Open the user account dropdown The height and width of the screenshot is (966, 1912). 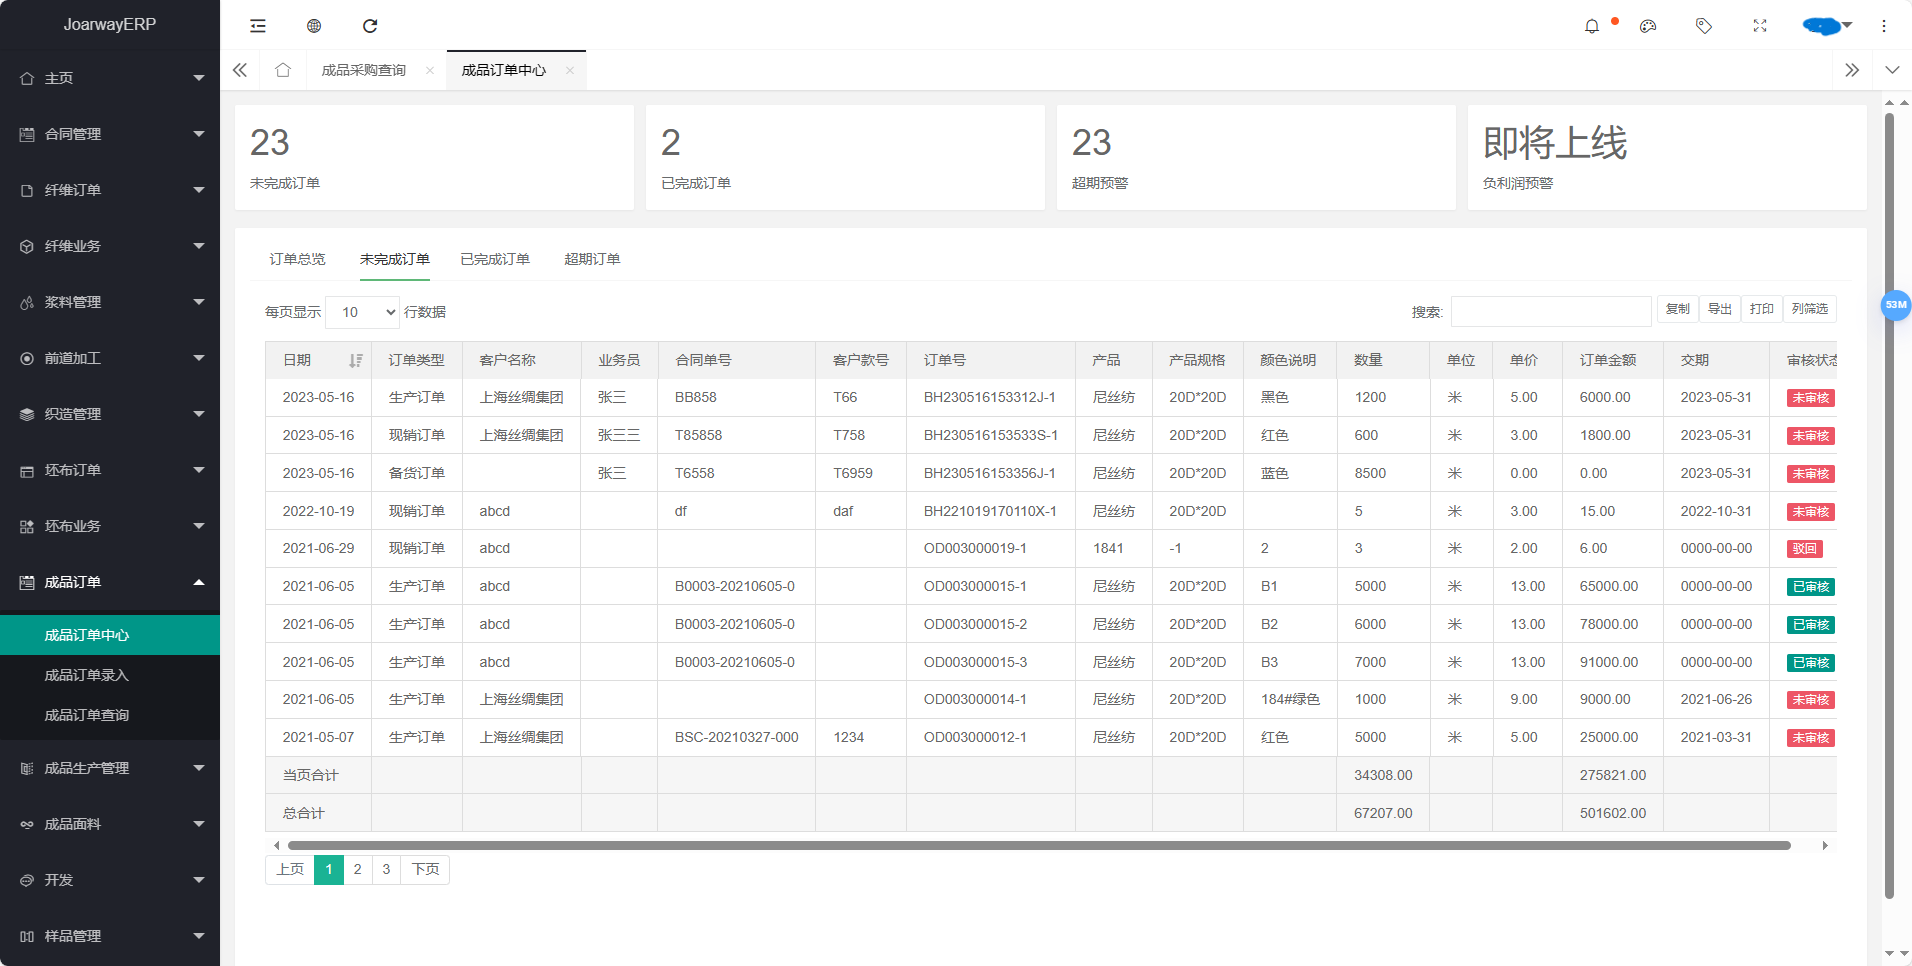coord(1827,26)
